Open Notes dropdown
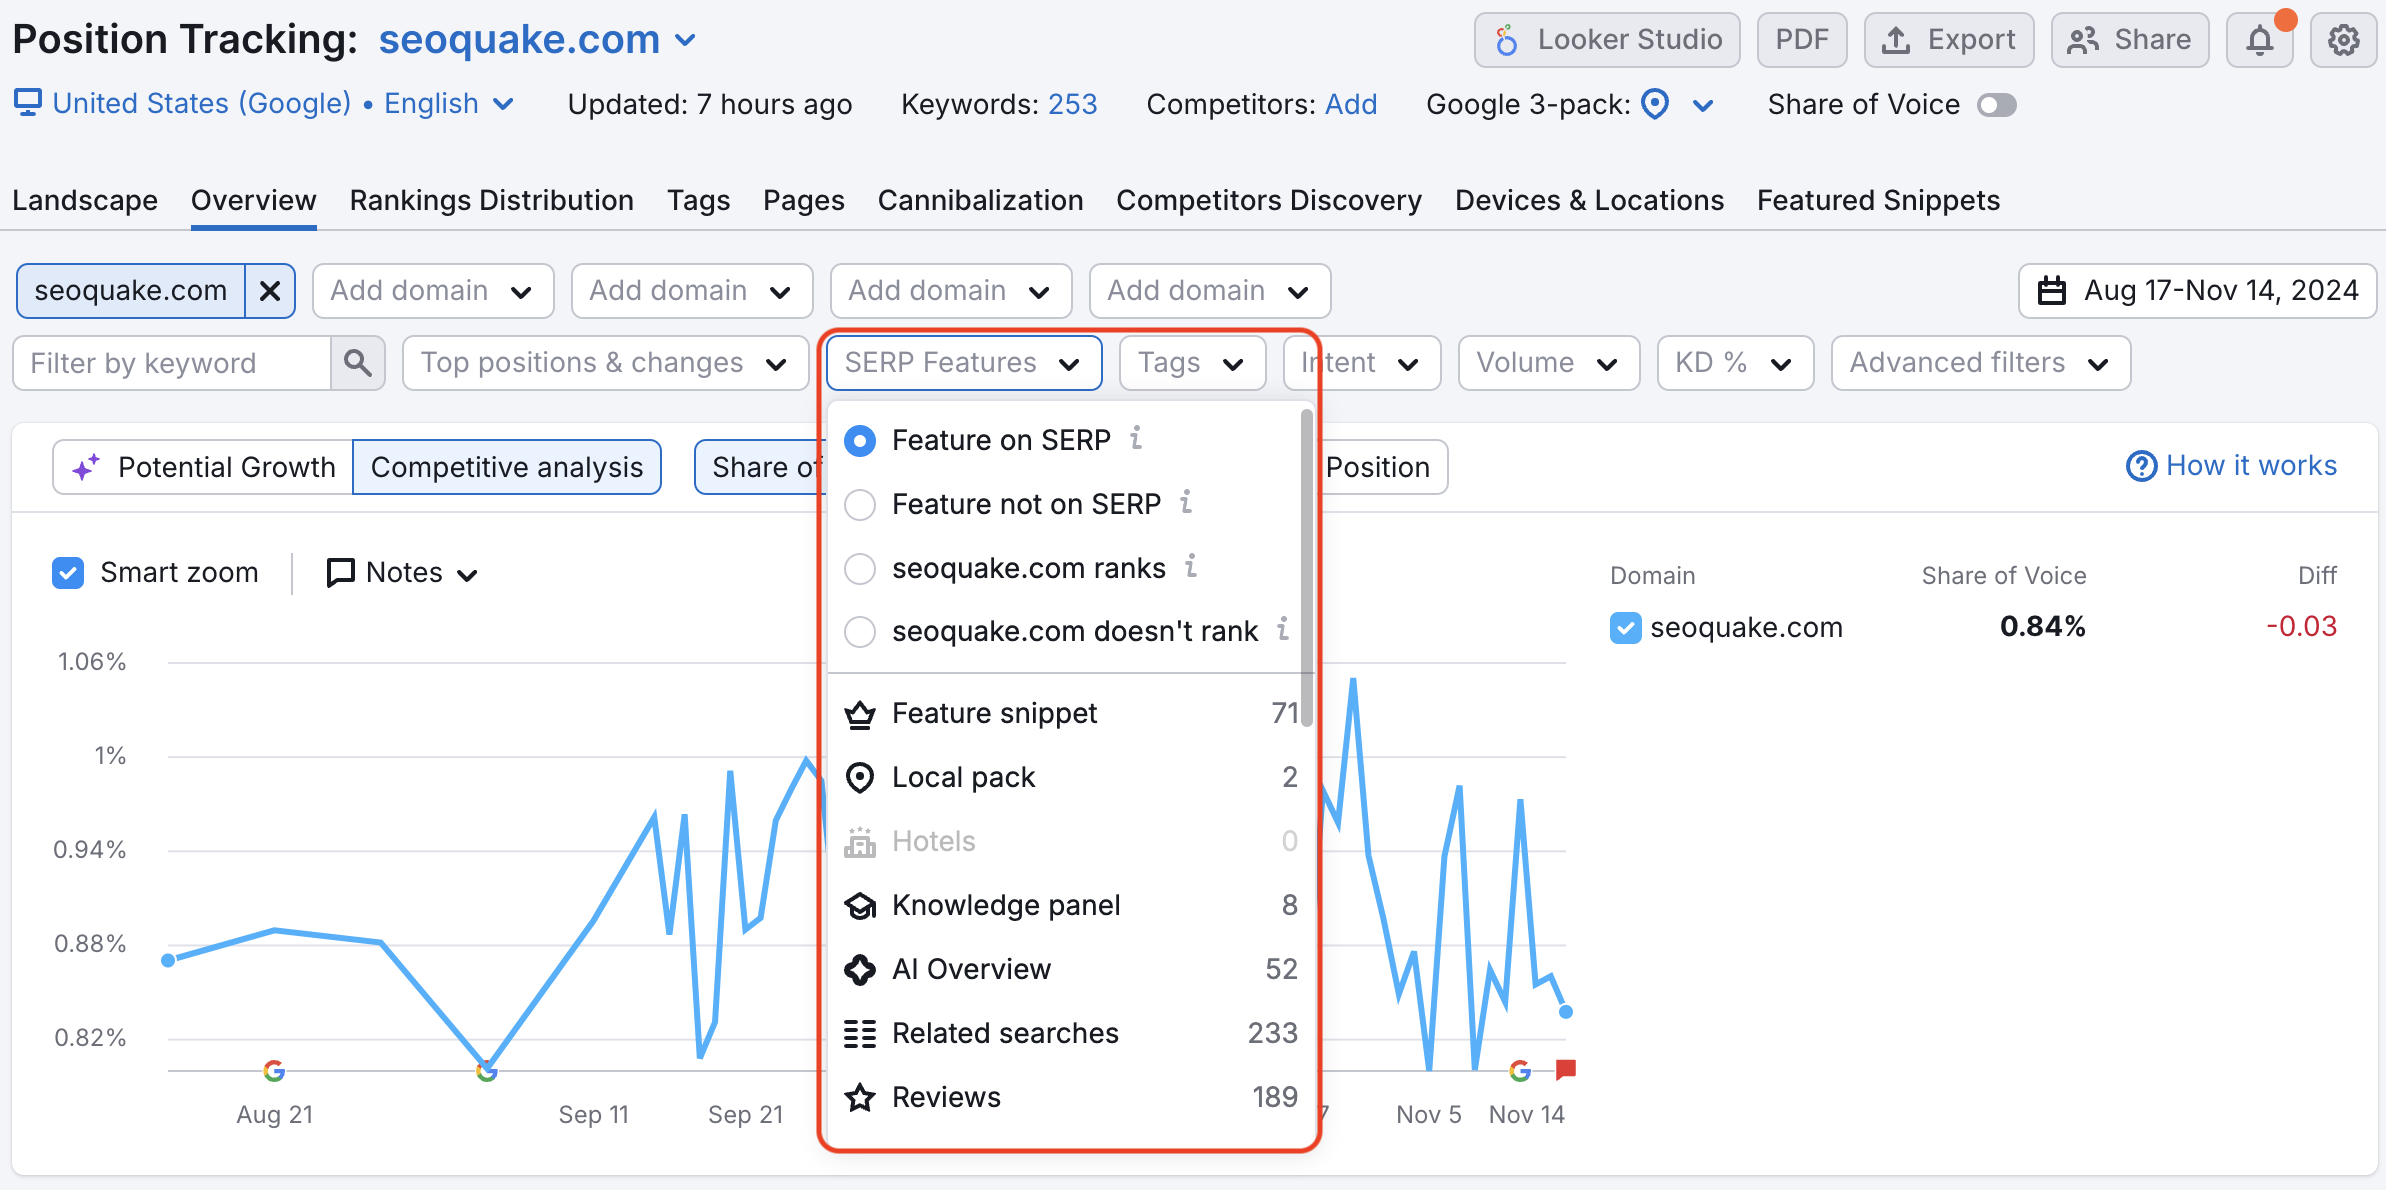This screenshot has width=2386, height=1190. coord(403,573)
